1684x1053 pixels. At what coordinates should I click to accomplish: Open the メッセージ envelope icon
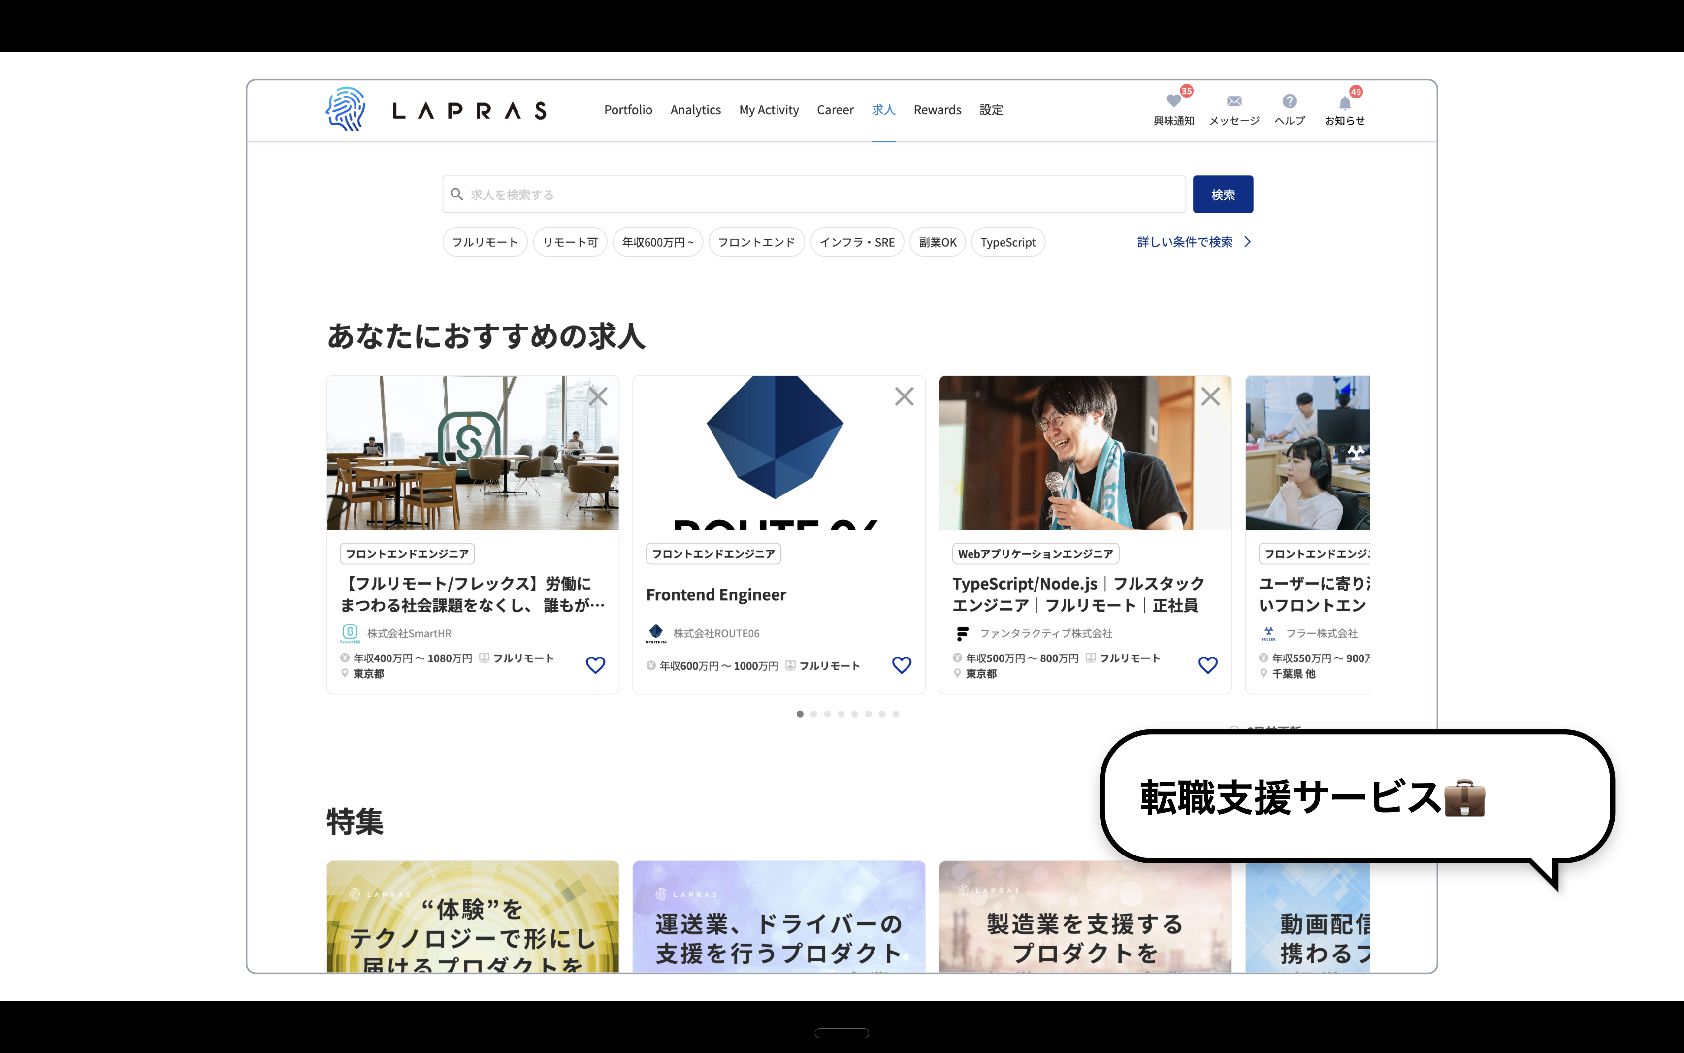(1234, 101)
